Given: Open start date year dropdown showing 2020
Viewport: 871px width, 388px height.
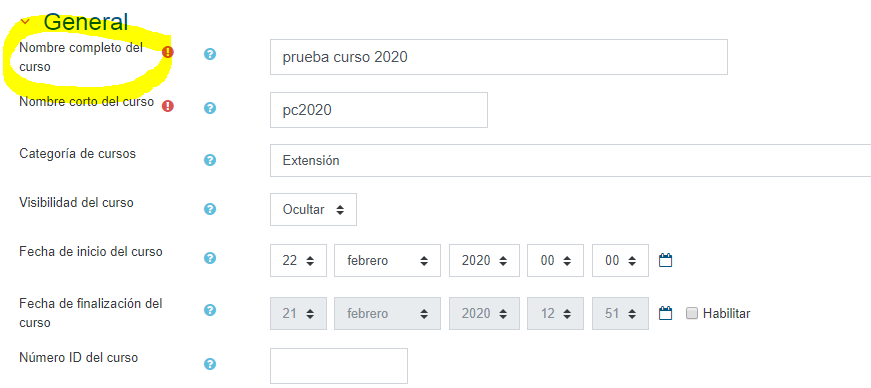Looking at the screenshot, I should click(x=484, y=260).
